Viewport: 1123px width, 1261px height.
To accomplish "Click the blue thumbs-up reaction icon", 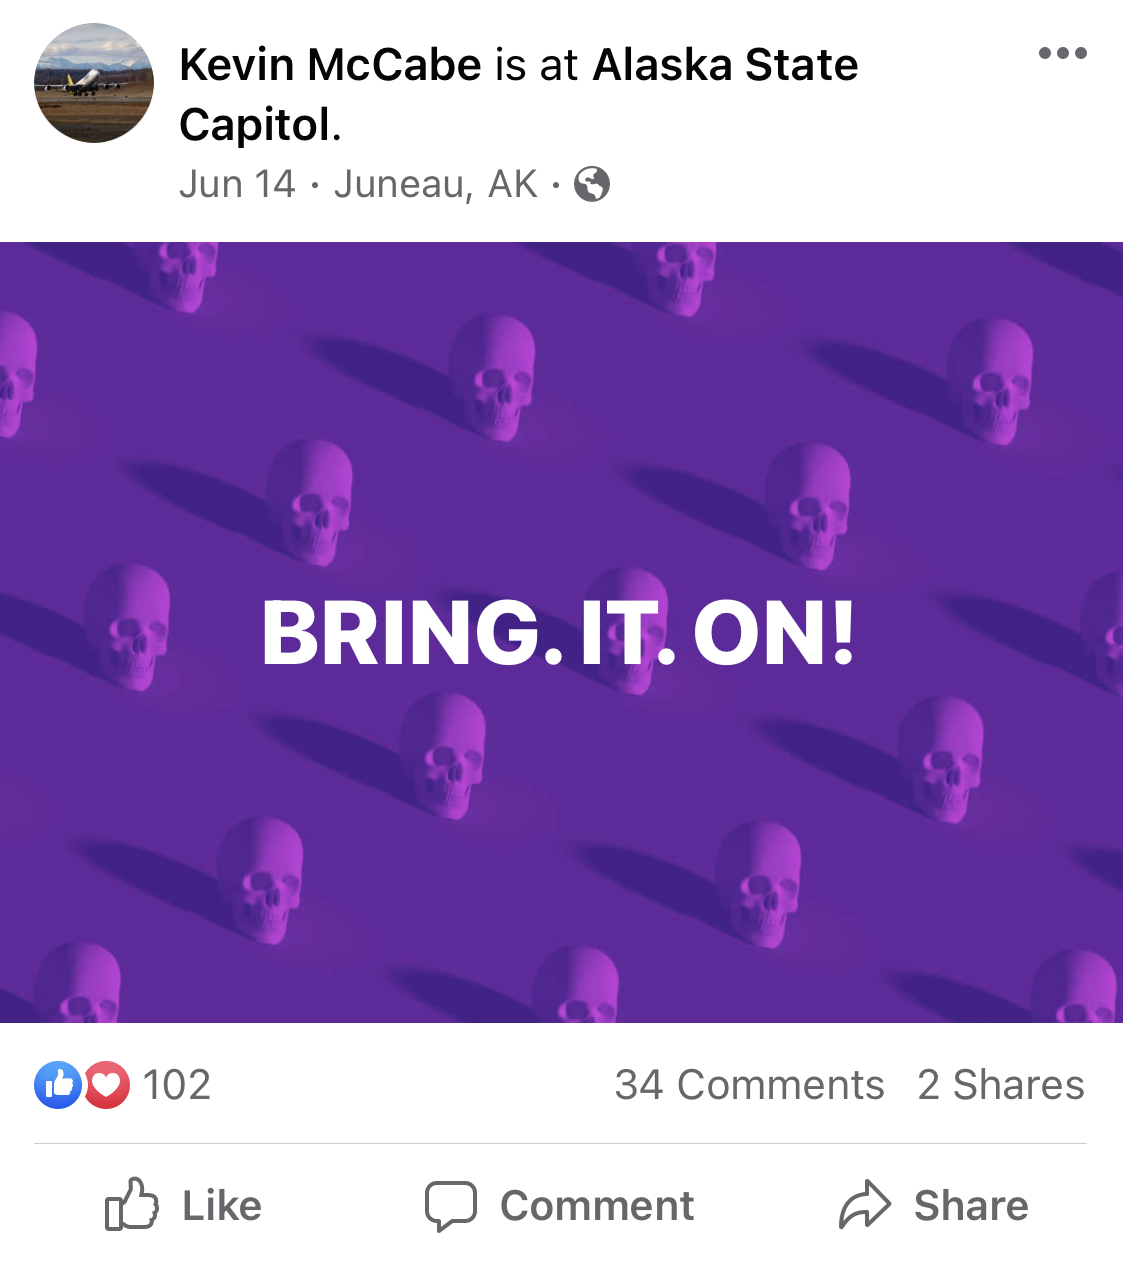I will point(58,1085).
